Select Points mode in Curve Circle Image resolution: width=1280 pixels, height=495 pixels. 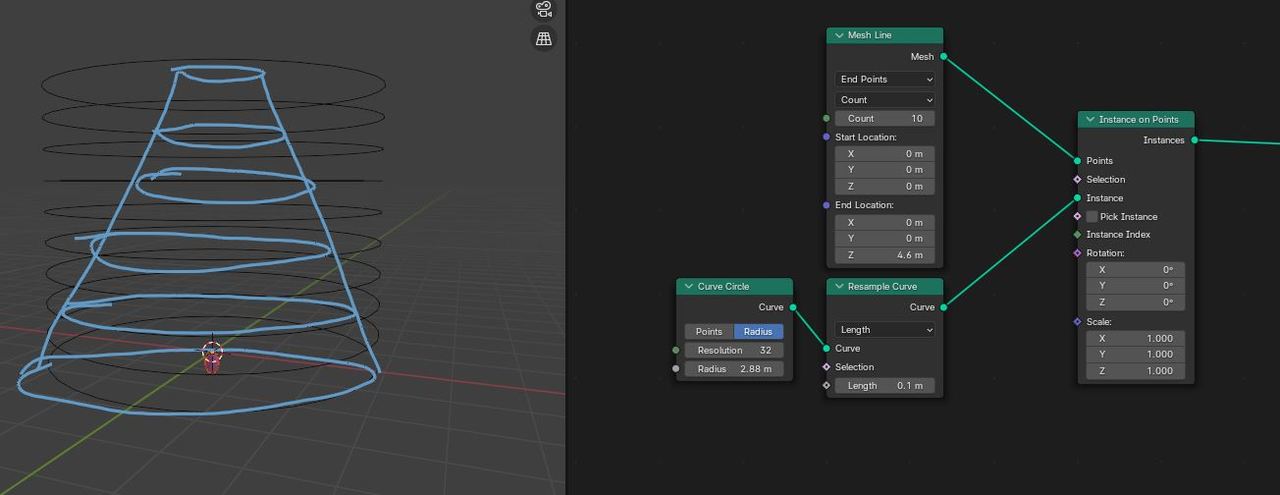coord(709,331)
